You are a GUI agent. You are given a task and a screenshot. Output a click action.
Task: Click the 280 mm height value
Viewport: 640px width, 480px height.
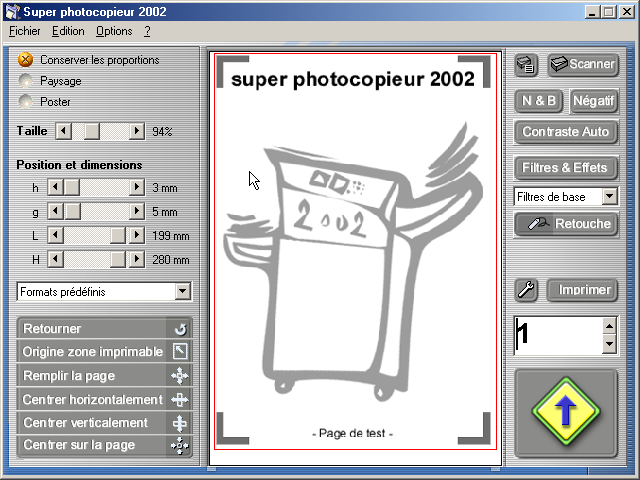(x=171, y=260)
